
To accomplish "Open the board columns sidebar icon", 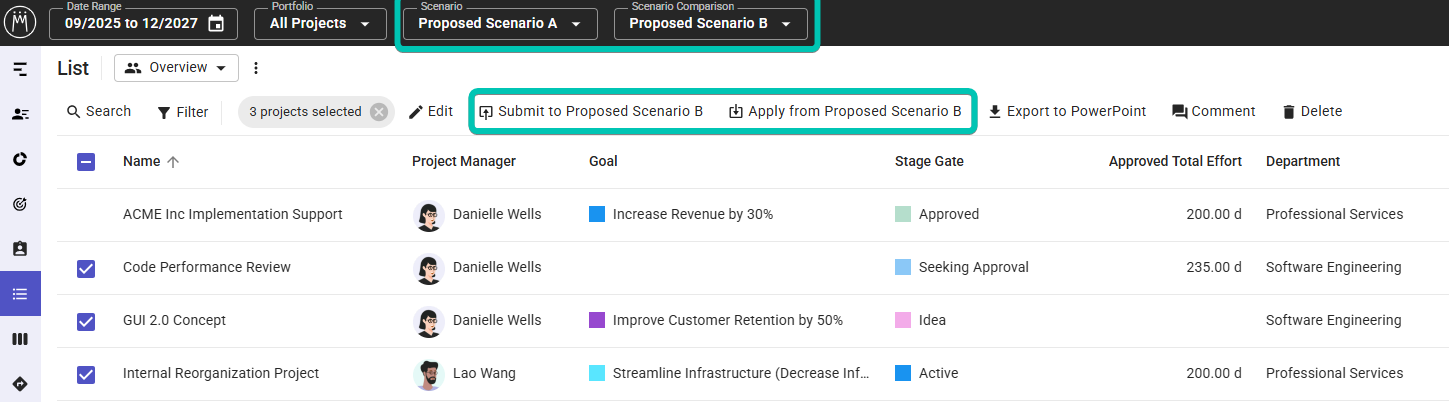I will pyautogui.click(x=20, y=339).
